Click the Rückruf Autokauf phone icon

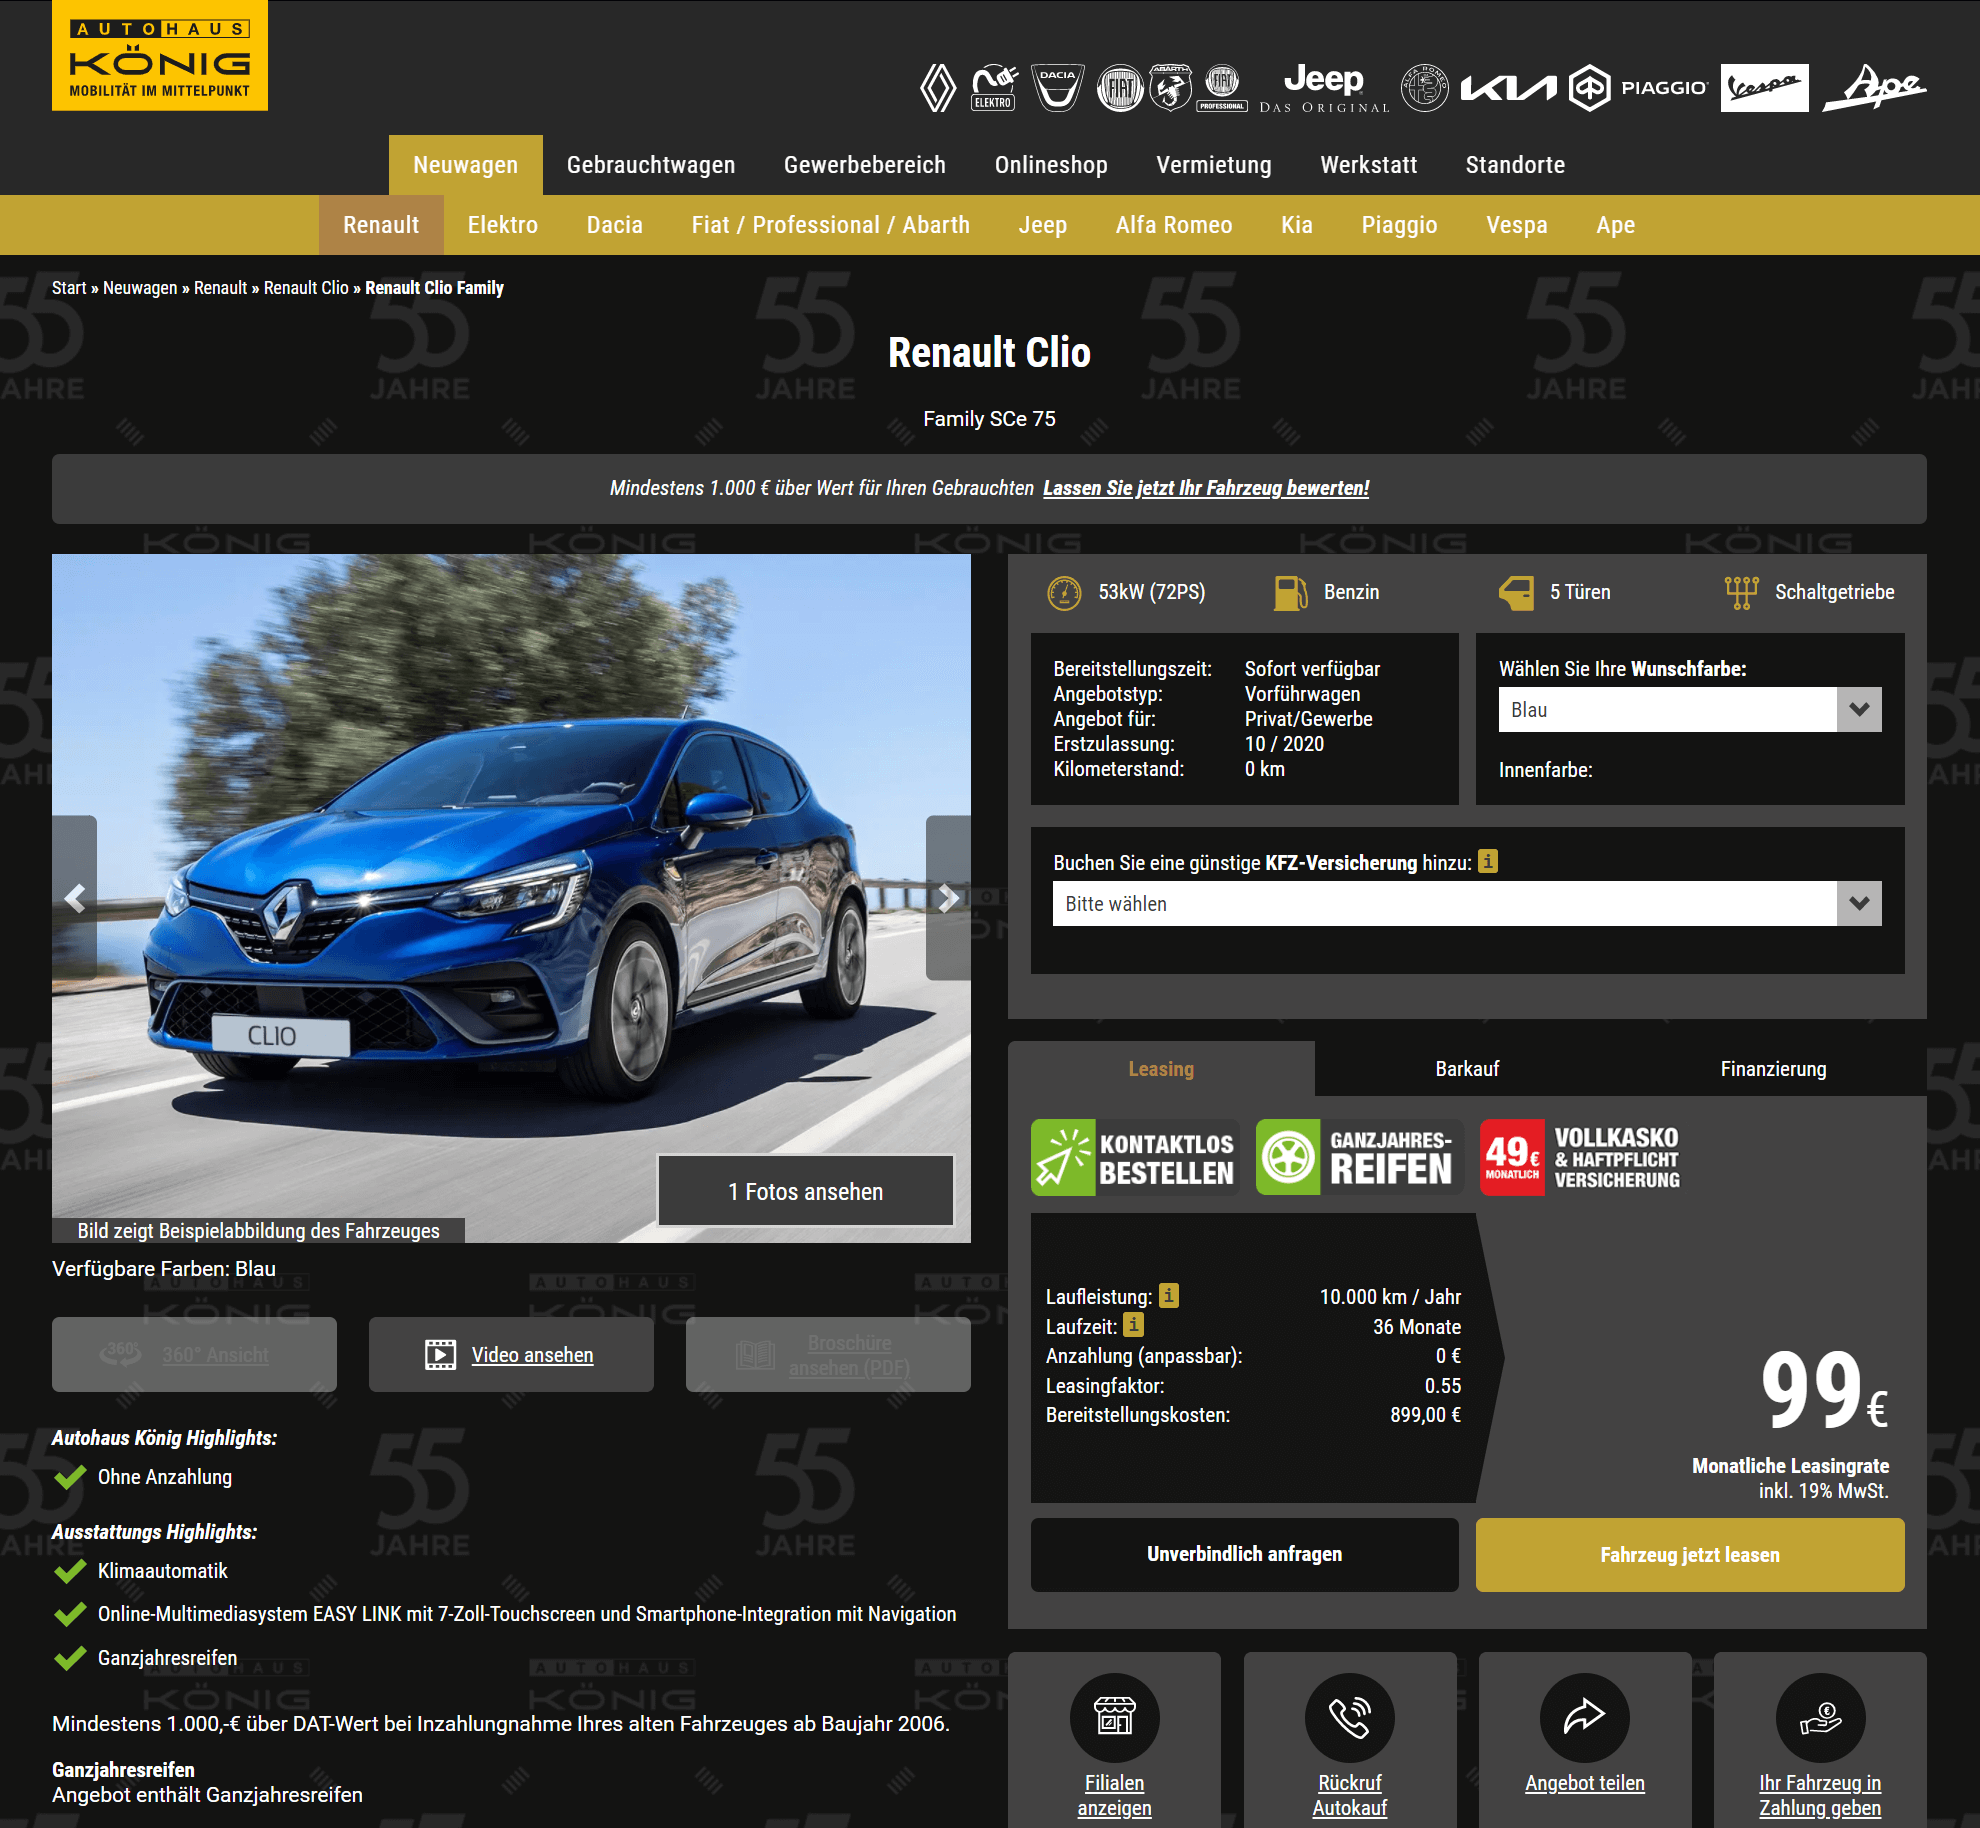pyautogui.click(x=1349, y=1717)
